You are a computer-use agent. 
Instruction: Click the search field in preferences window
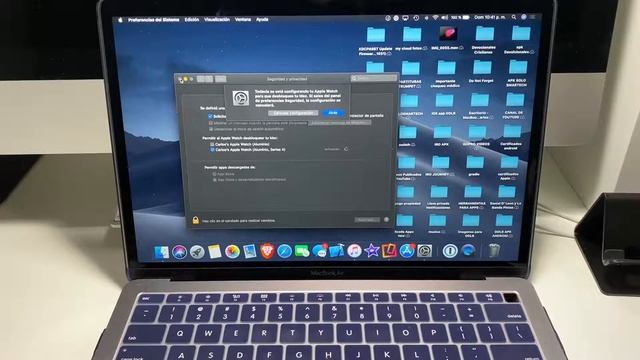tap(373, 78)
